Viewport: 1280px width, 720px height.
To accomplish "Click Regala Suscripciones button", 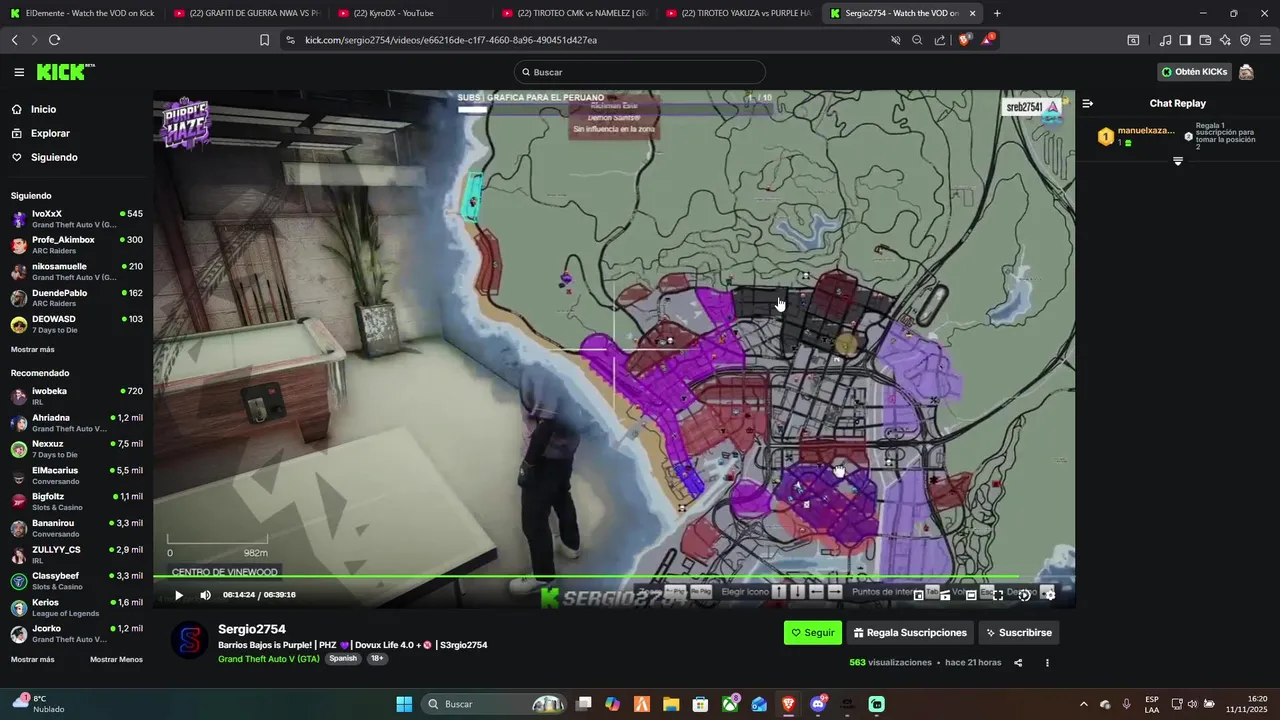I will pyautogui.click(x=910, y=633).
